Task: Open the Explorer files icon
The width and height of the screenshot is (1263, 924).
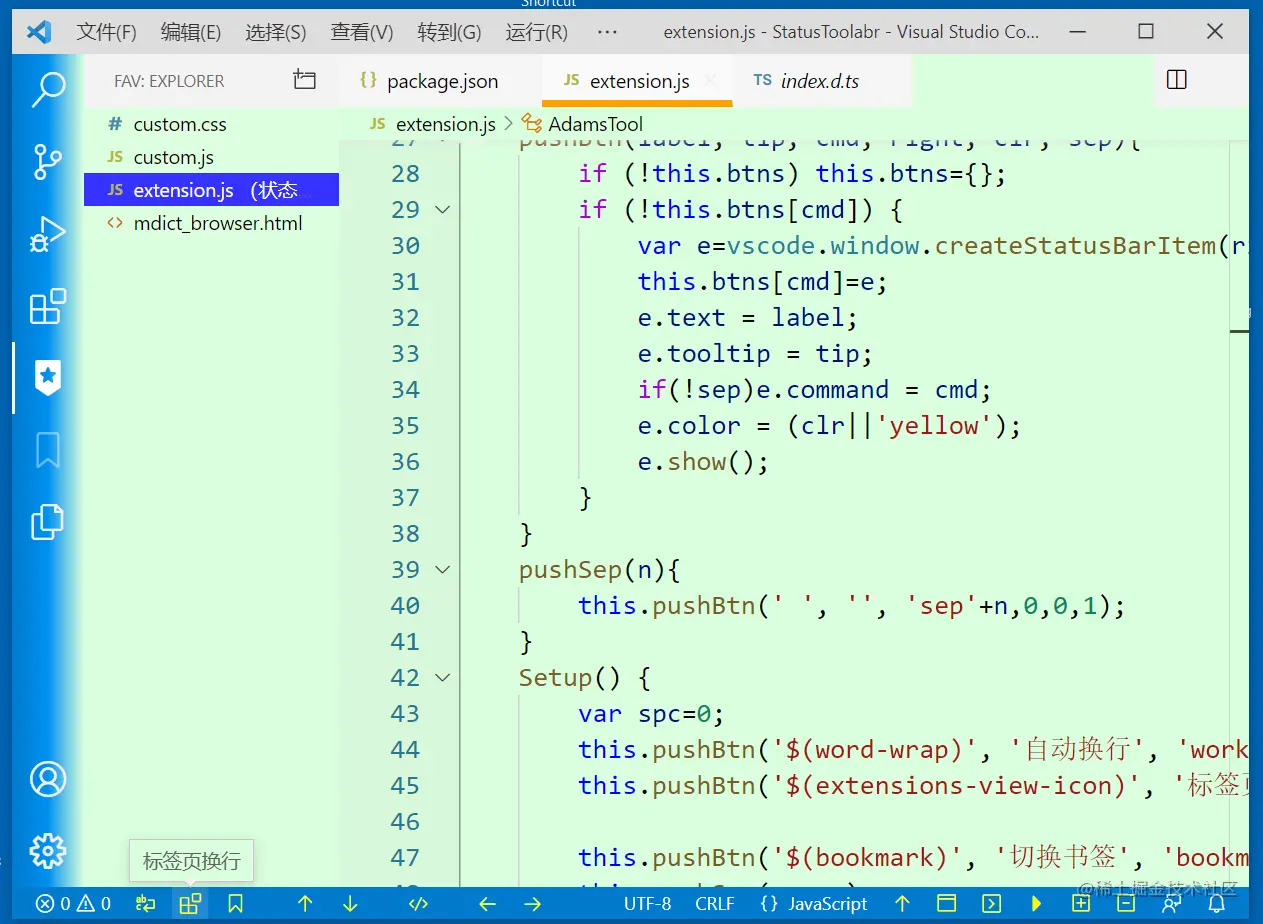Action: pyautogui.click(x=48, y=522)
